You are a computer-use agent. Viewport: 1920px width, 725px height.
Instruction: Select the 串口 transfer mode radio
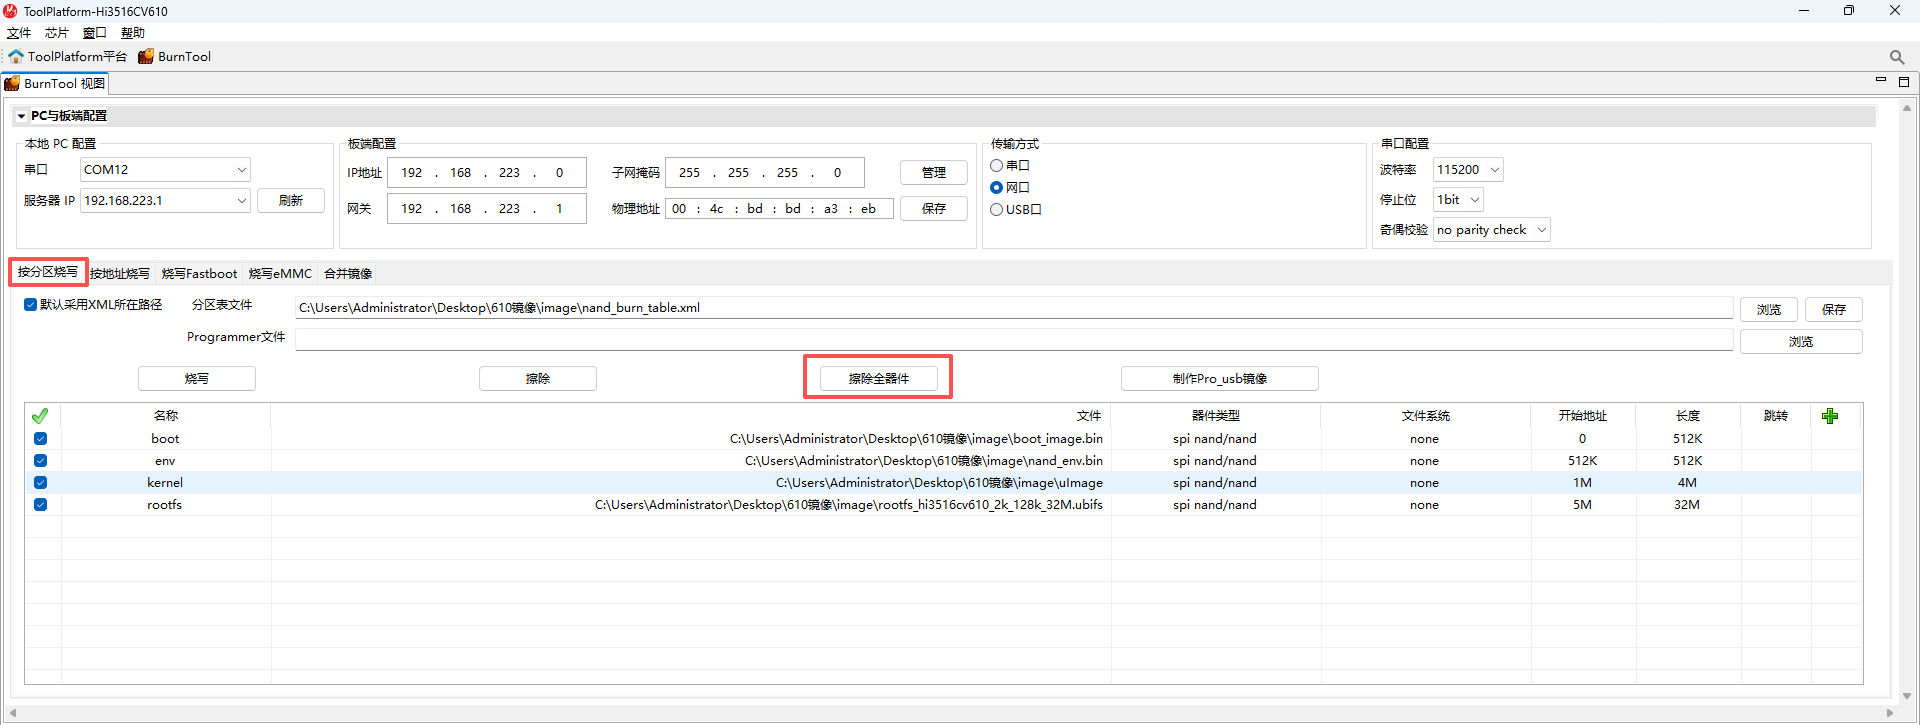[x=996, y=166]
